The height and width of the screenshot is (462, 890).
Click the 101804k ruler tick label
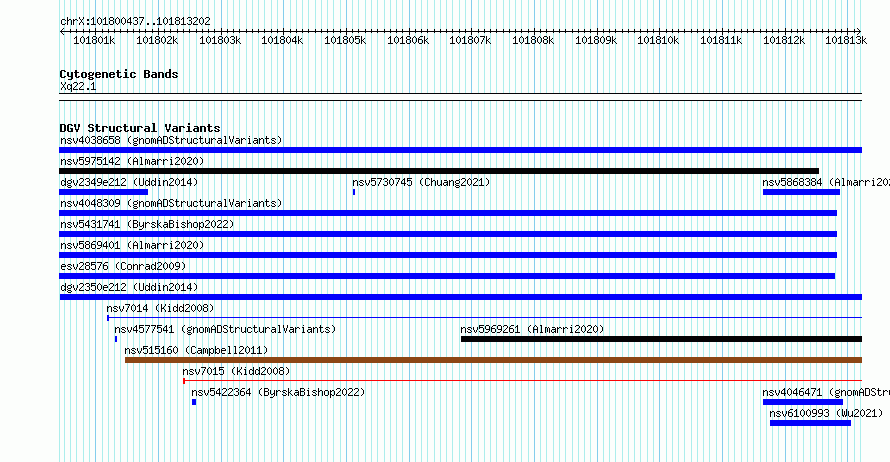pyautogui.click(x=282, y=40)
